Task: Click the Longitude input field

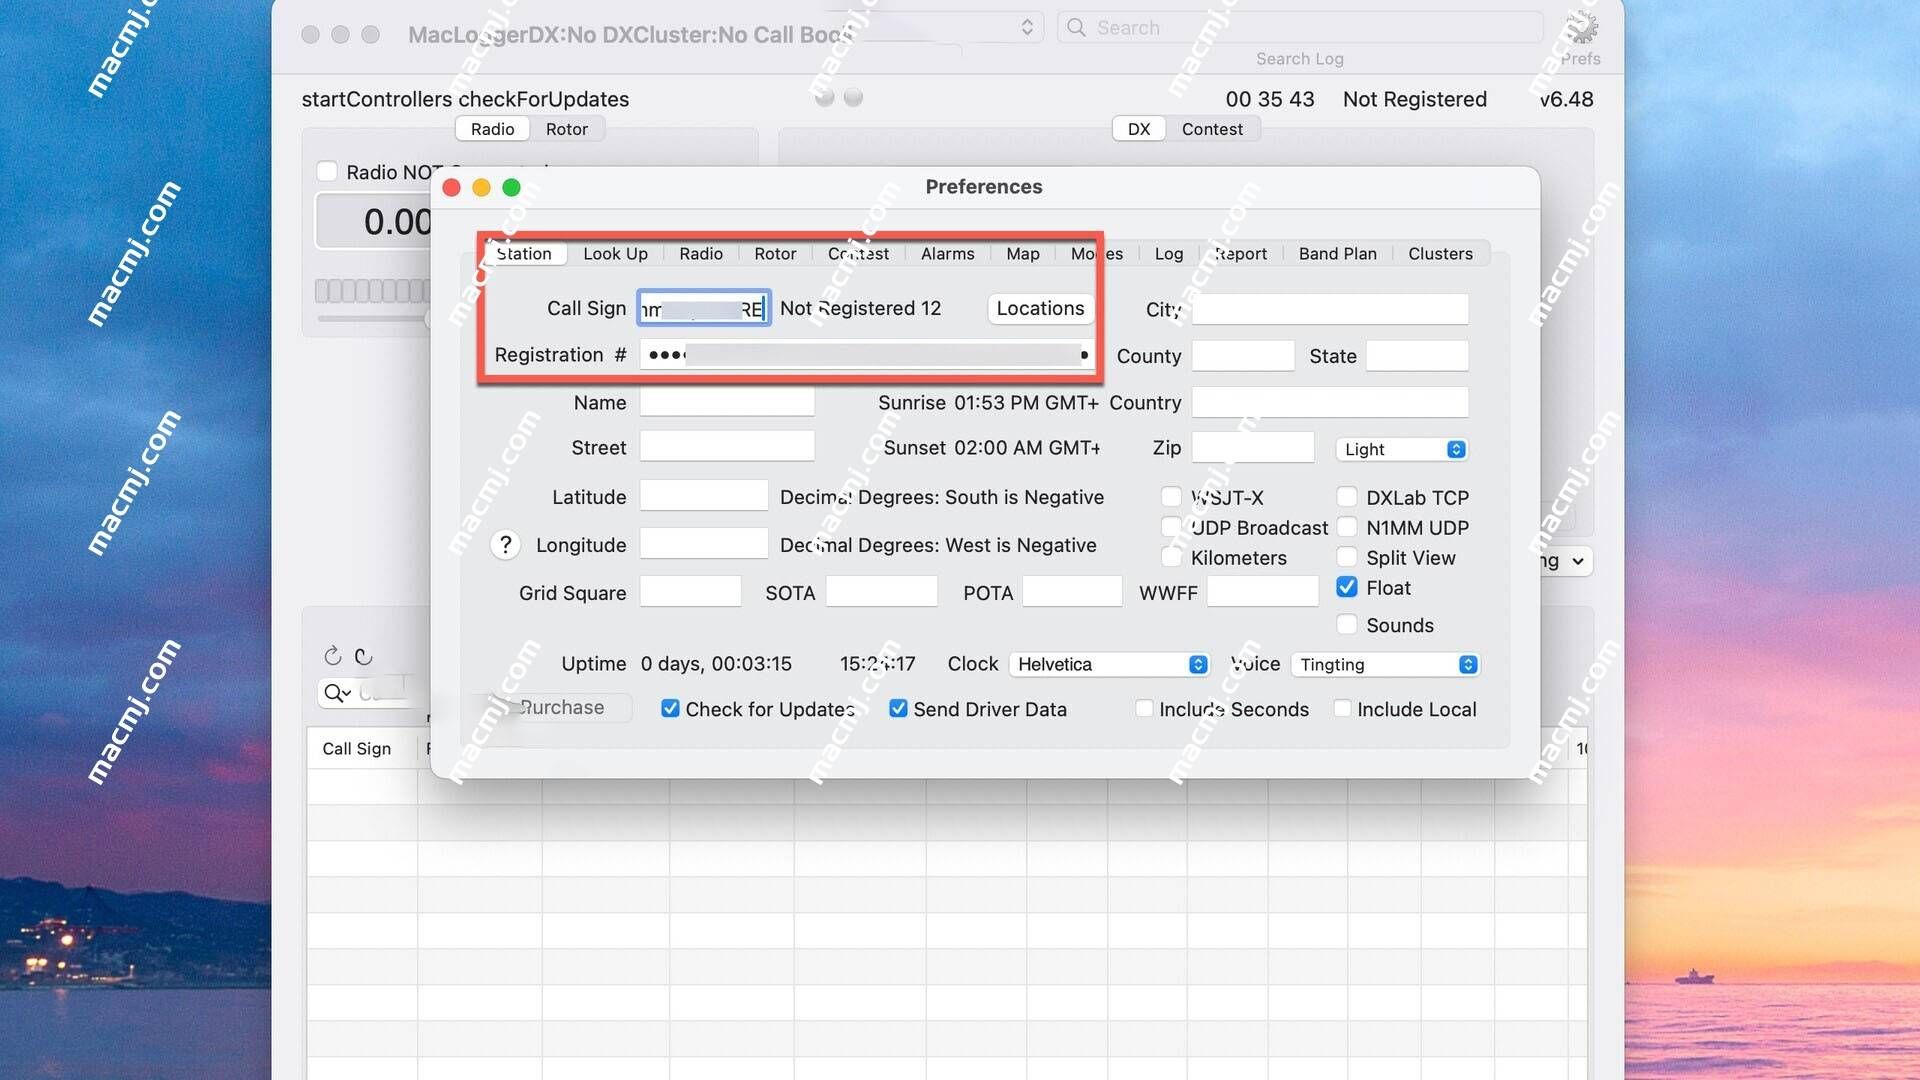Action: pyautogui.click(x=704, y=544)
